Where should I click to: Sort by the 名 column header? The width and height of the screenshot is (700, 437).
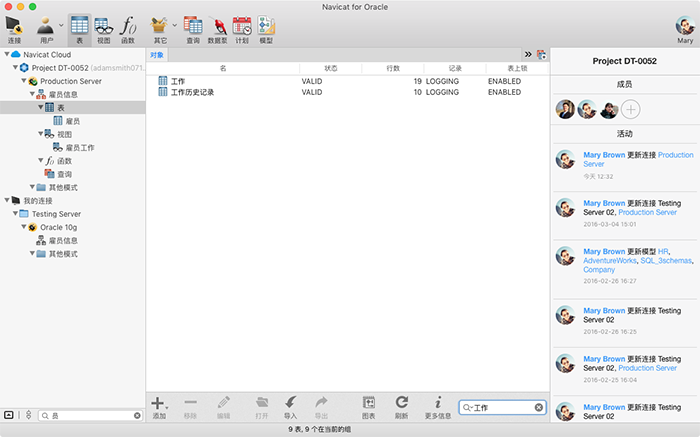tap(223, 68)
